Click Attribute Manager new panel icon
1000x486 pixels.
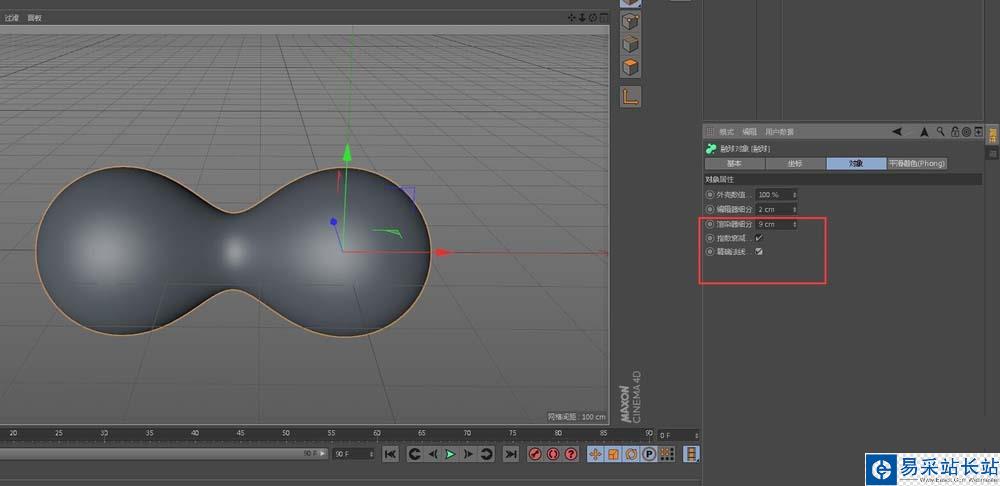(x=978, y=132)
